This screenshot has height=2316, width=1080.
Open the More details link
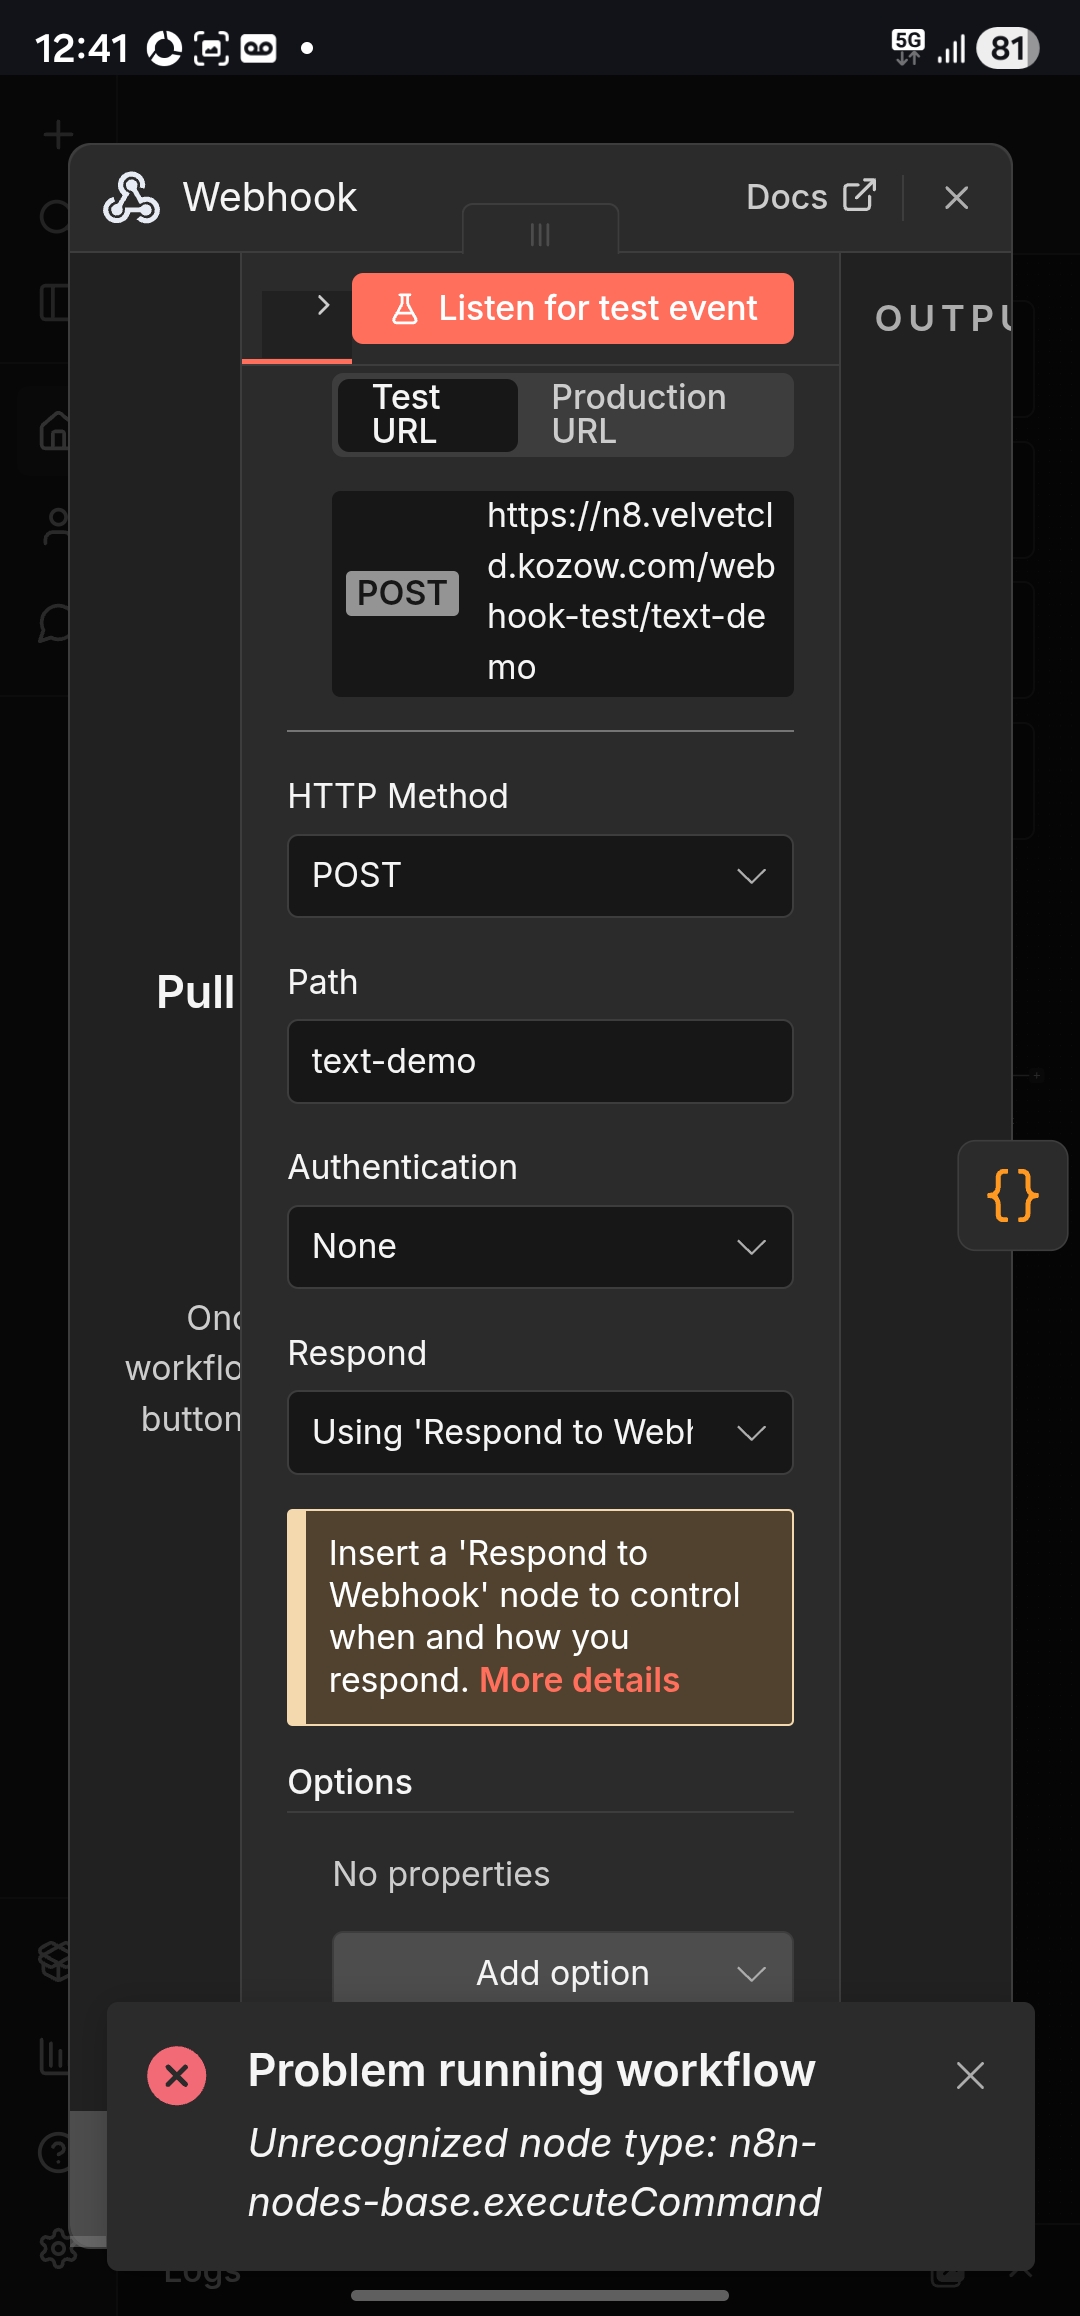tap(579, 1681)
